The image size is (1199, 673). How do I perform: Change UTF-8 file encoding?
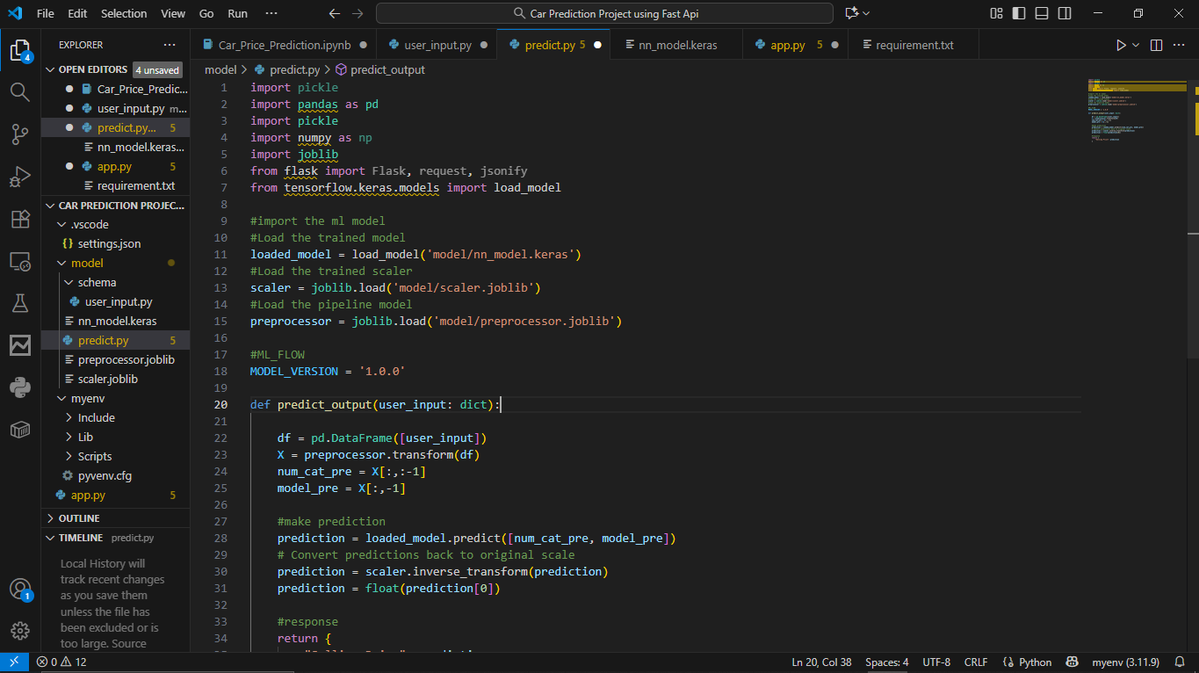coord(936,662)
